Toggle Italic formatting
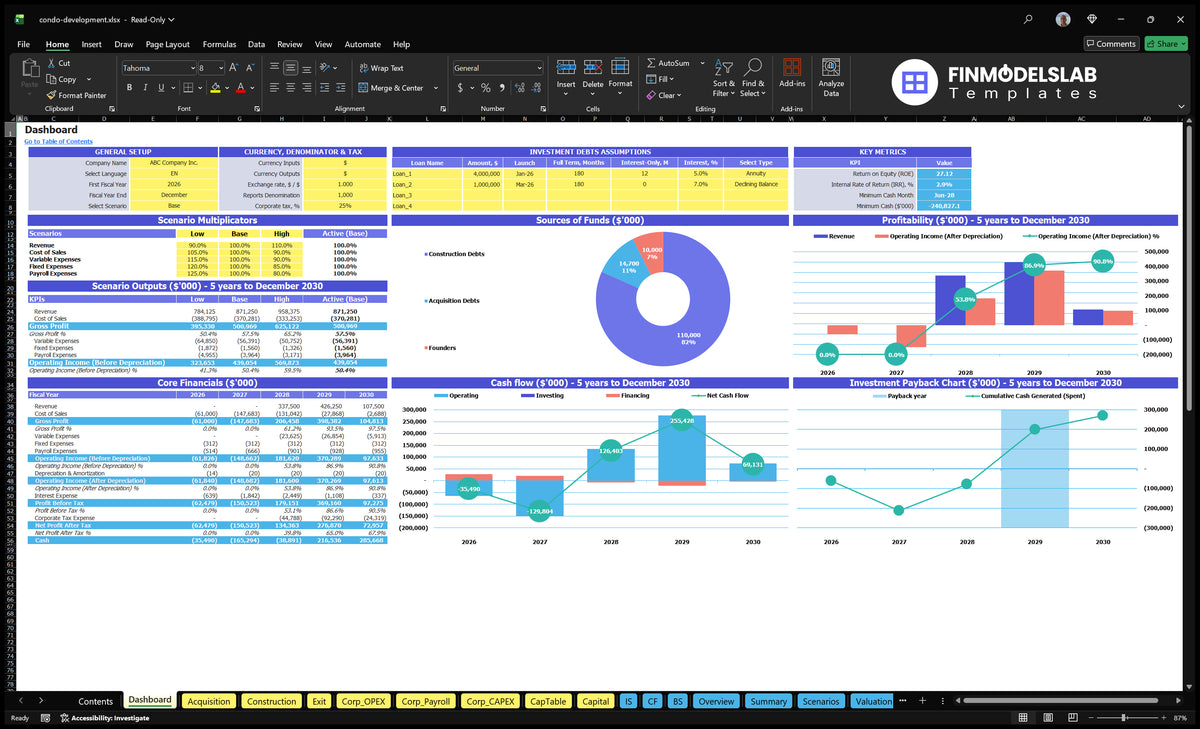The image size is (1200, 729). click(x=146, y=88)
